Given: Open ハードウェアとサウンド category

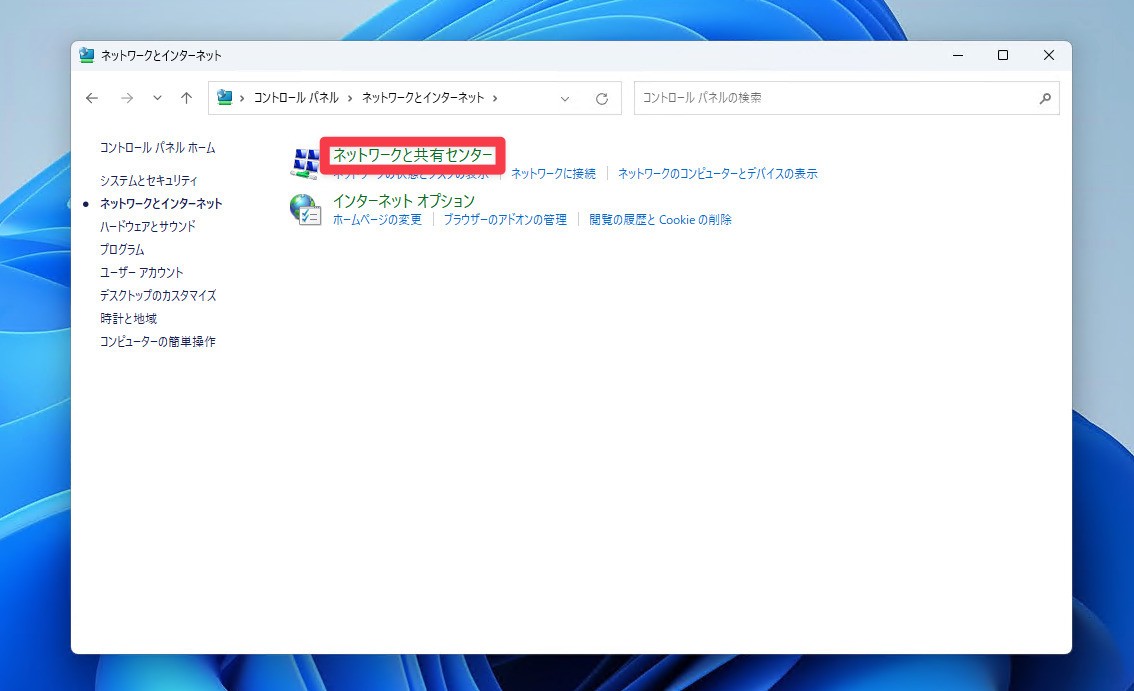Looking at the screenshot, I should (148, 226).
